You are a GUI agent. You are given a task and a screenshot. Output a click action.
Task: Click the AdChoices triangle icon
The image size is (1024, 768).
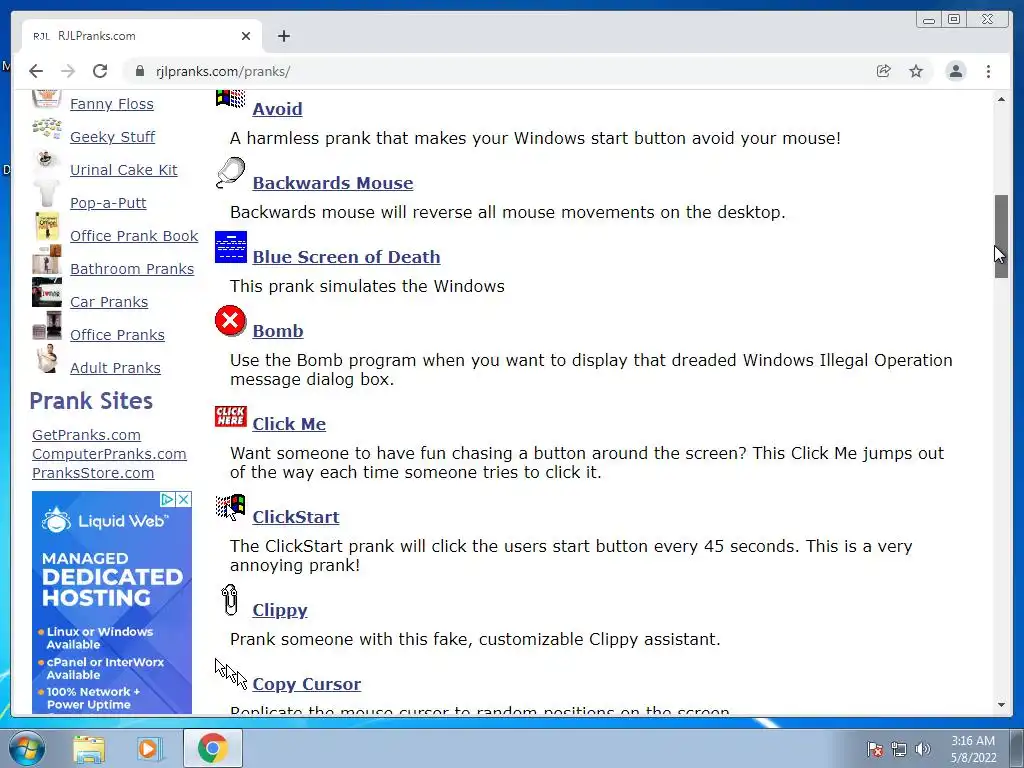point(168,500)
